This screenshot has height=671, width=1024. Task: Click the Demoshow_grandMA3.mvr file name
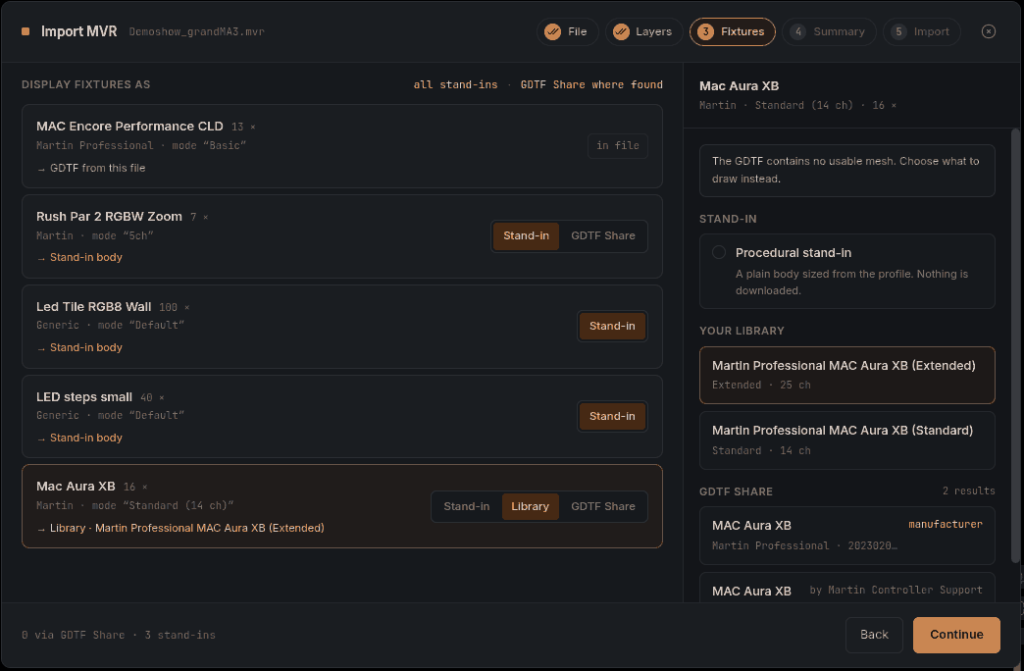point(197,31)
